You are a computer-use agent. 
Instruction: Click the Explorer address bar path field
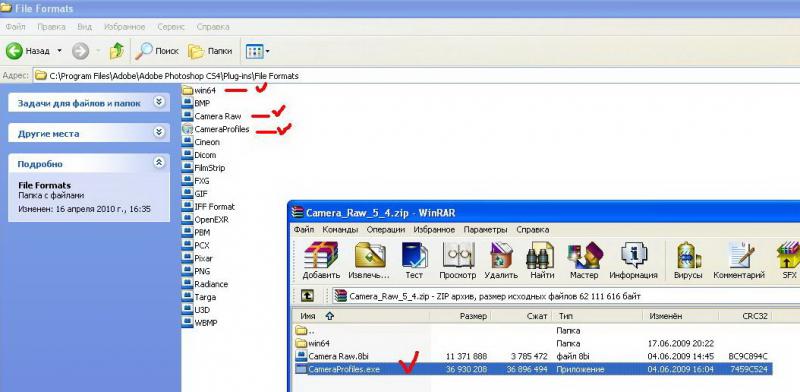tap(416, 76)
